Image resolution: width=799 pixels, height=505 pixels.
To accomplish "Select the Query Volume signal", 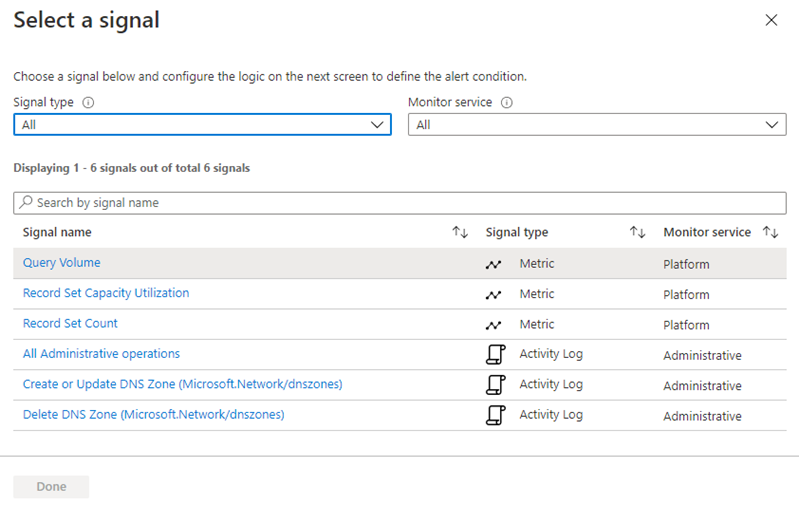I will coord(62,263).
